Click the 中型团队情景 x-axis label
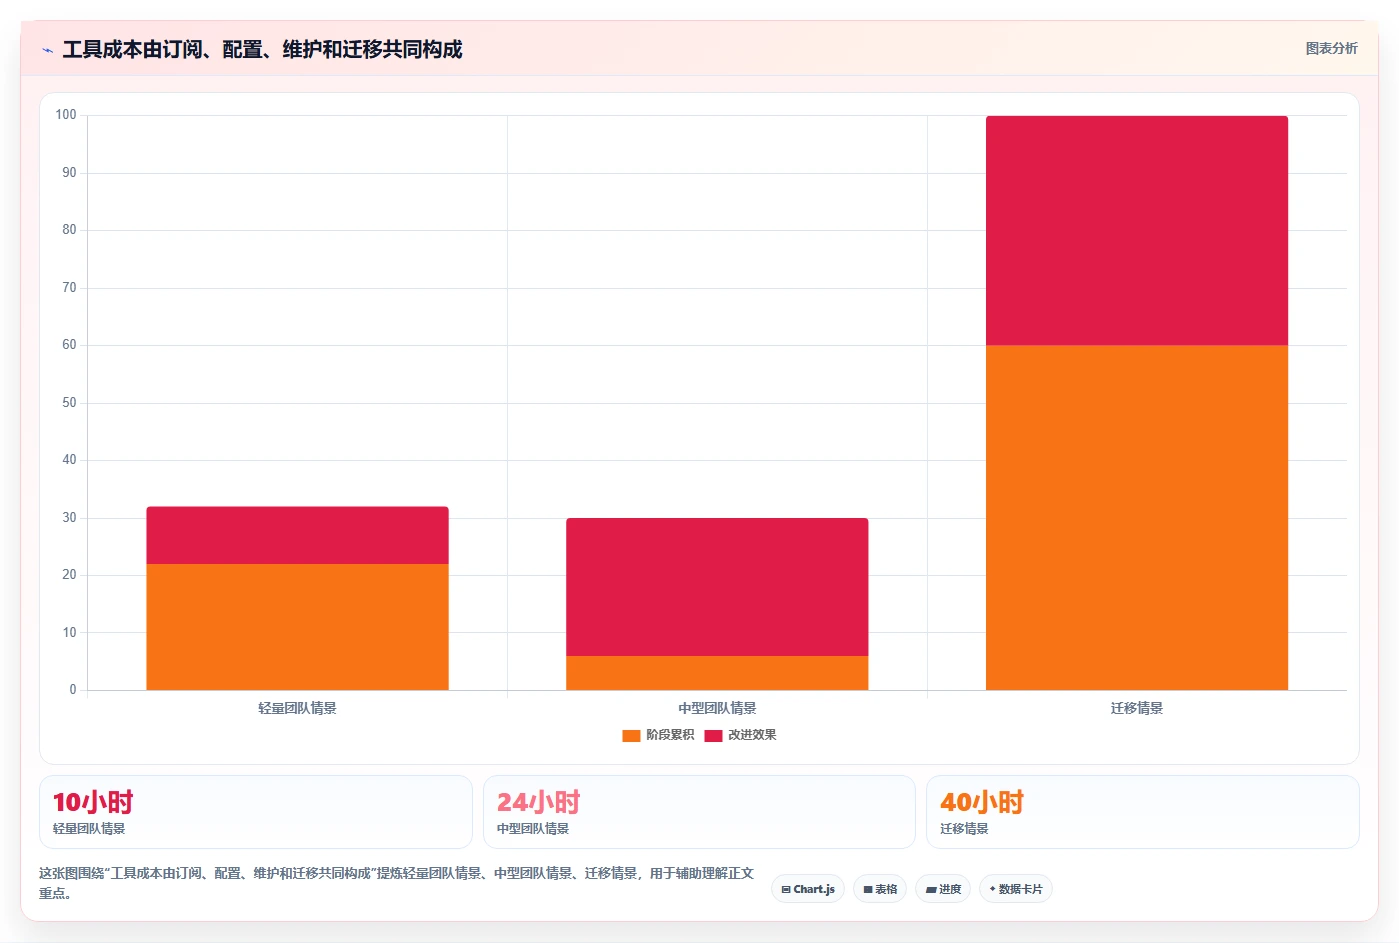 coord(717,708)
